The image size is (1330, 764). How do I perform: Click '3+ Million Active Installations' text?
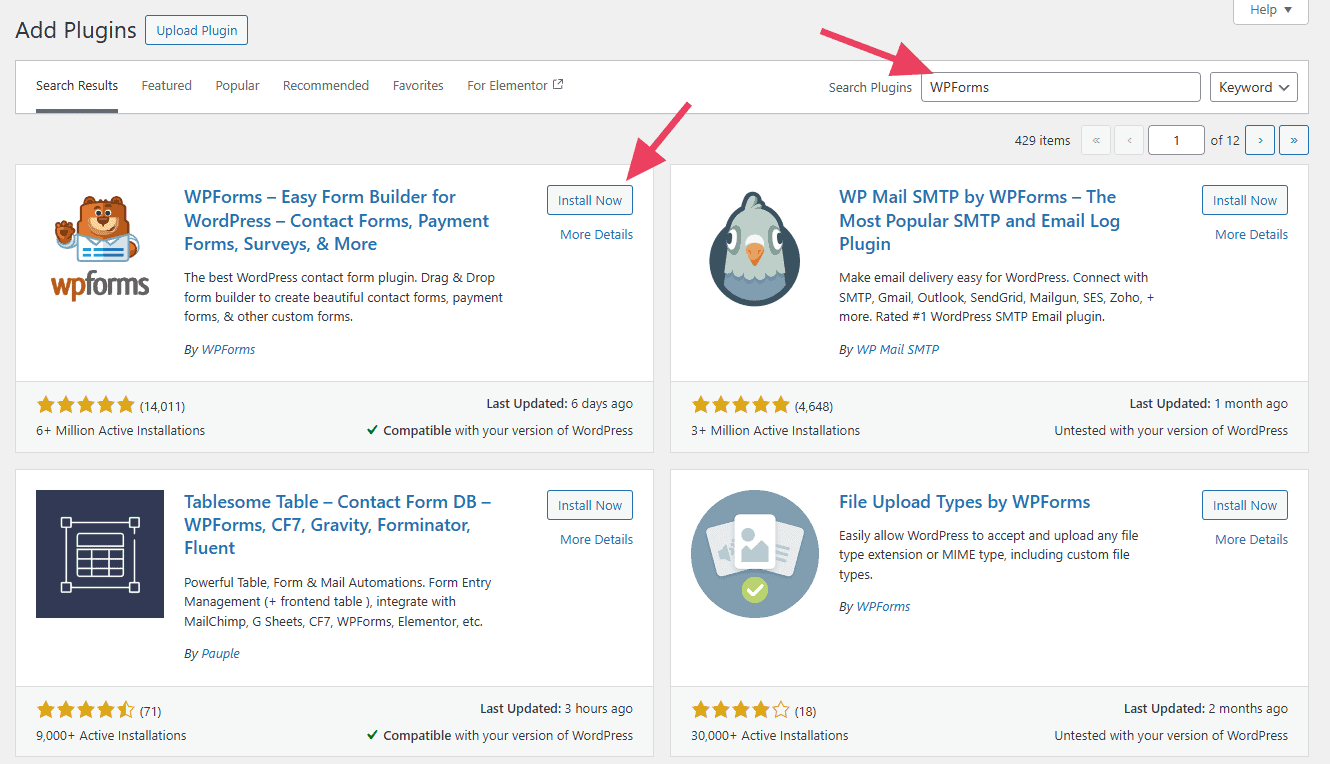775,431
